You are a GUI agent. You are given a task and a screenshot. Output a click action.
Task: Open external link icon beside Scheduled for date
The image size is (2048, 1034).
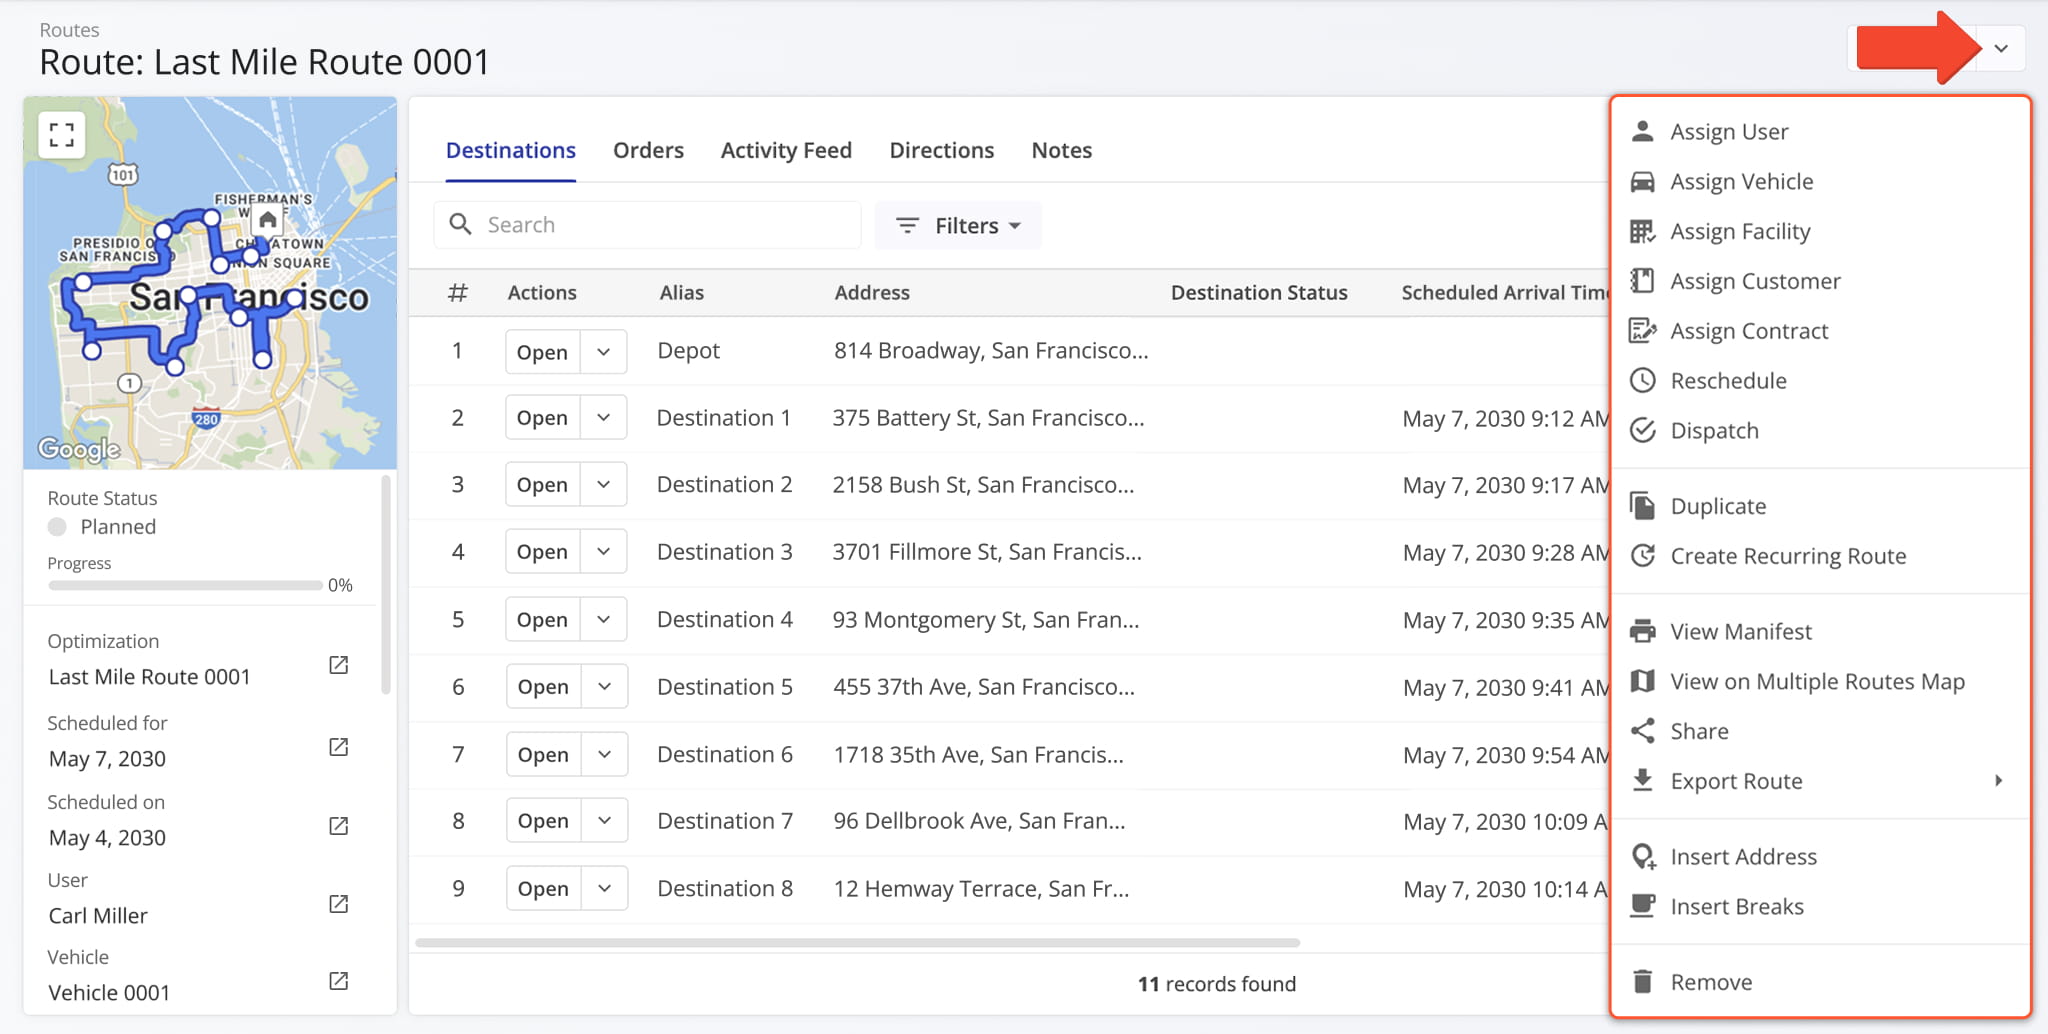(339, 747)
